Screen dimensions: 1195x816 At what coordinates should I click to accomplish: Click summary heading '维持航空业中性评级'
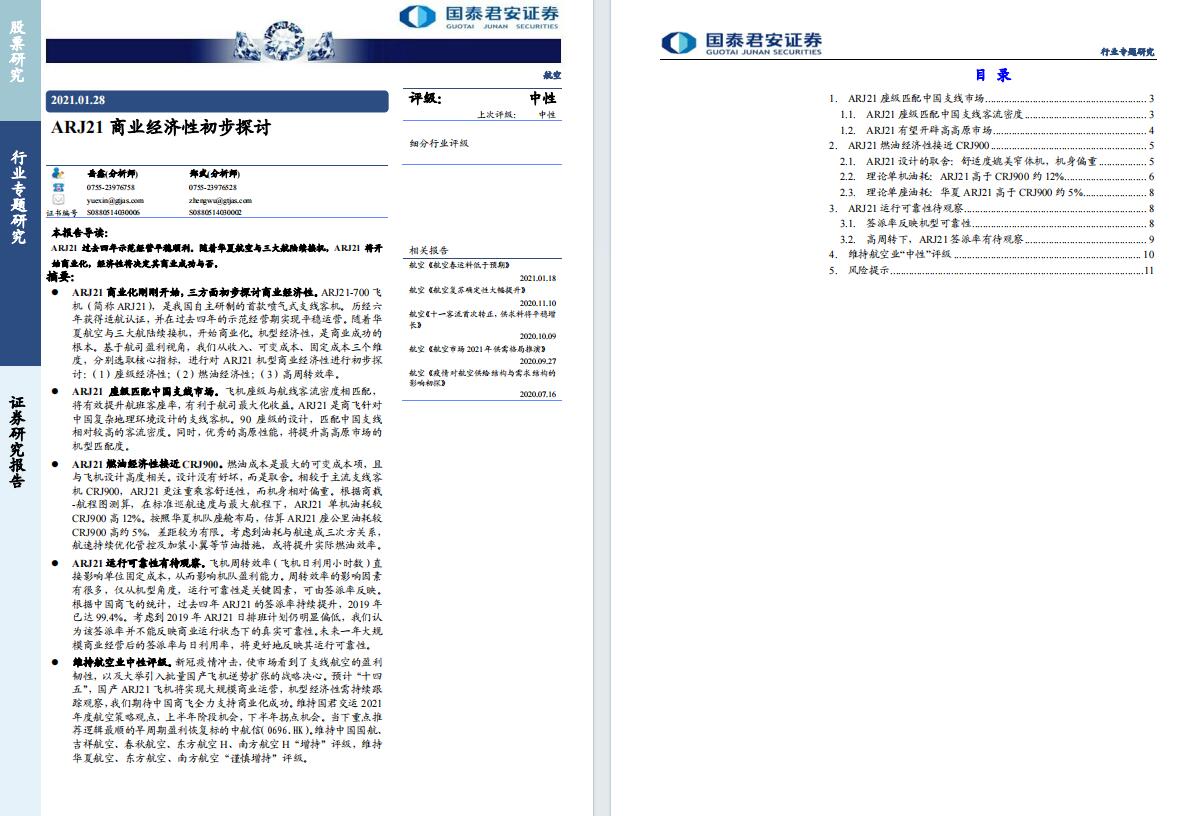click(x=120, y=662)
